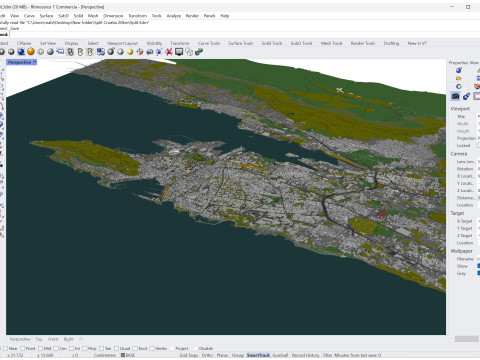Toggle the Project osnap option

click(x=173, y=348)
